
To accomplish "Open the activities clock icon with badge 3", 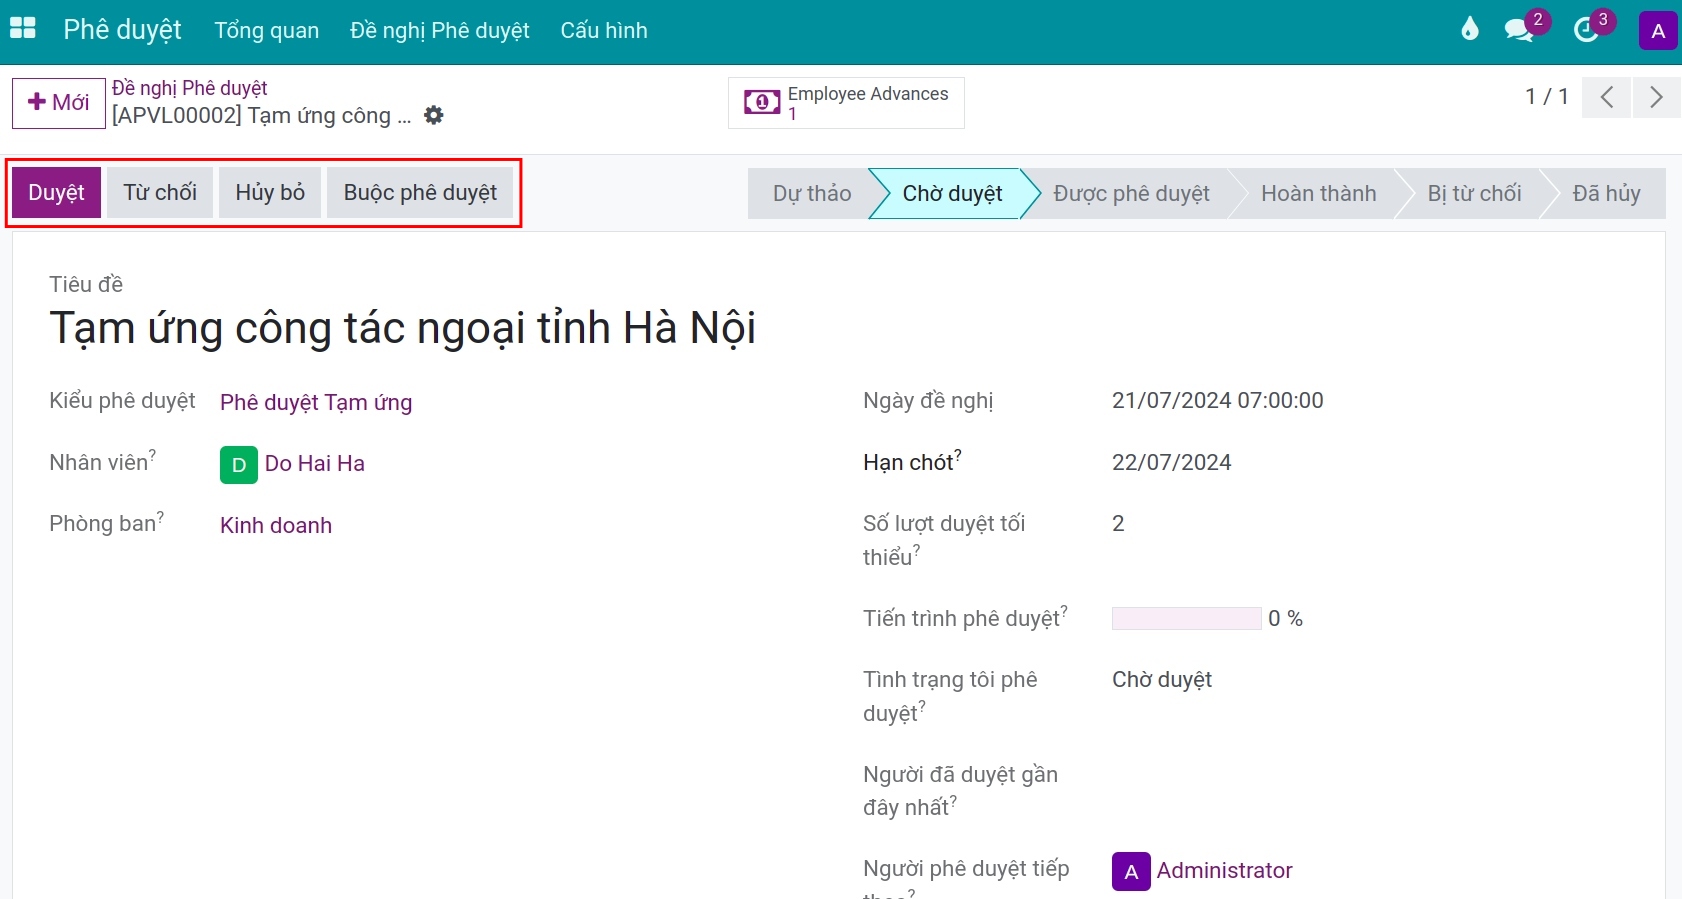I will click(1587, 30).
